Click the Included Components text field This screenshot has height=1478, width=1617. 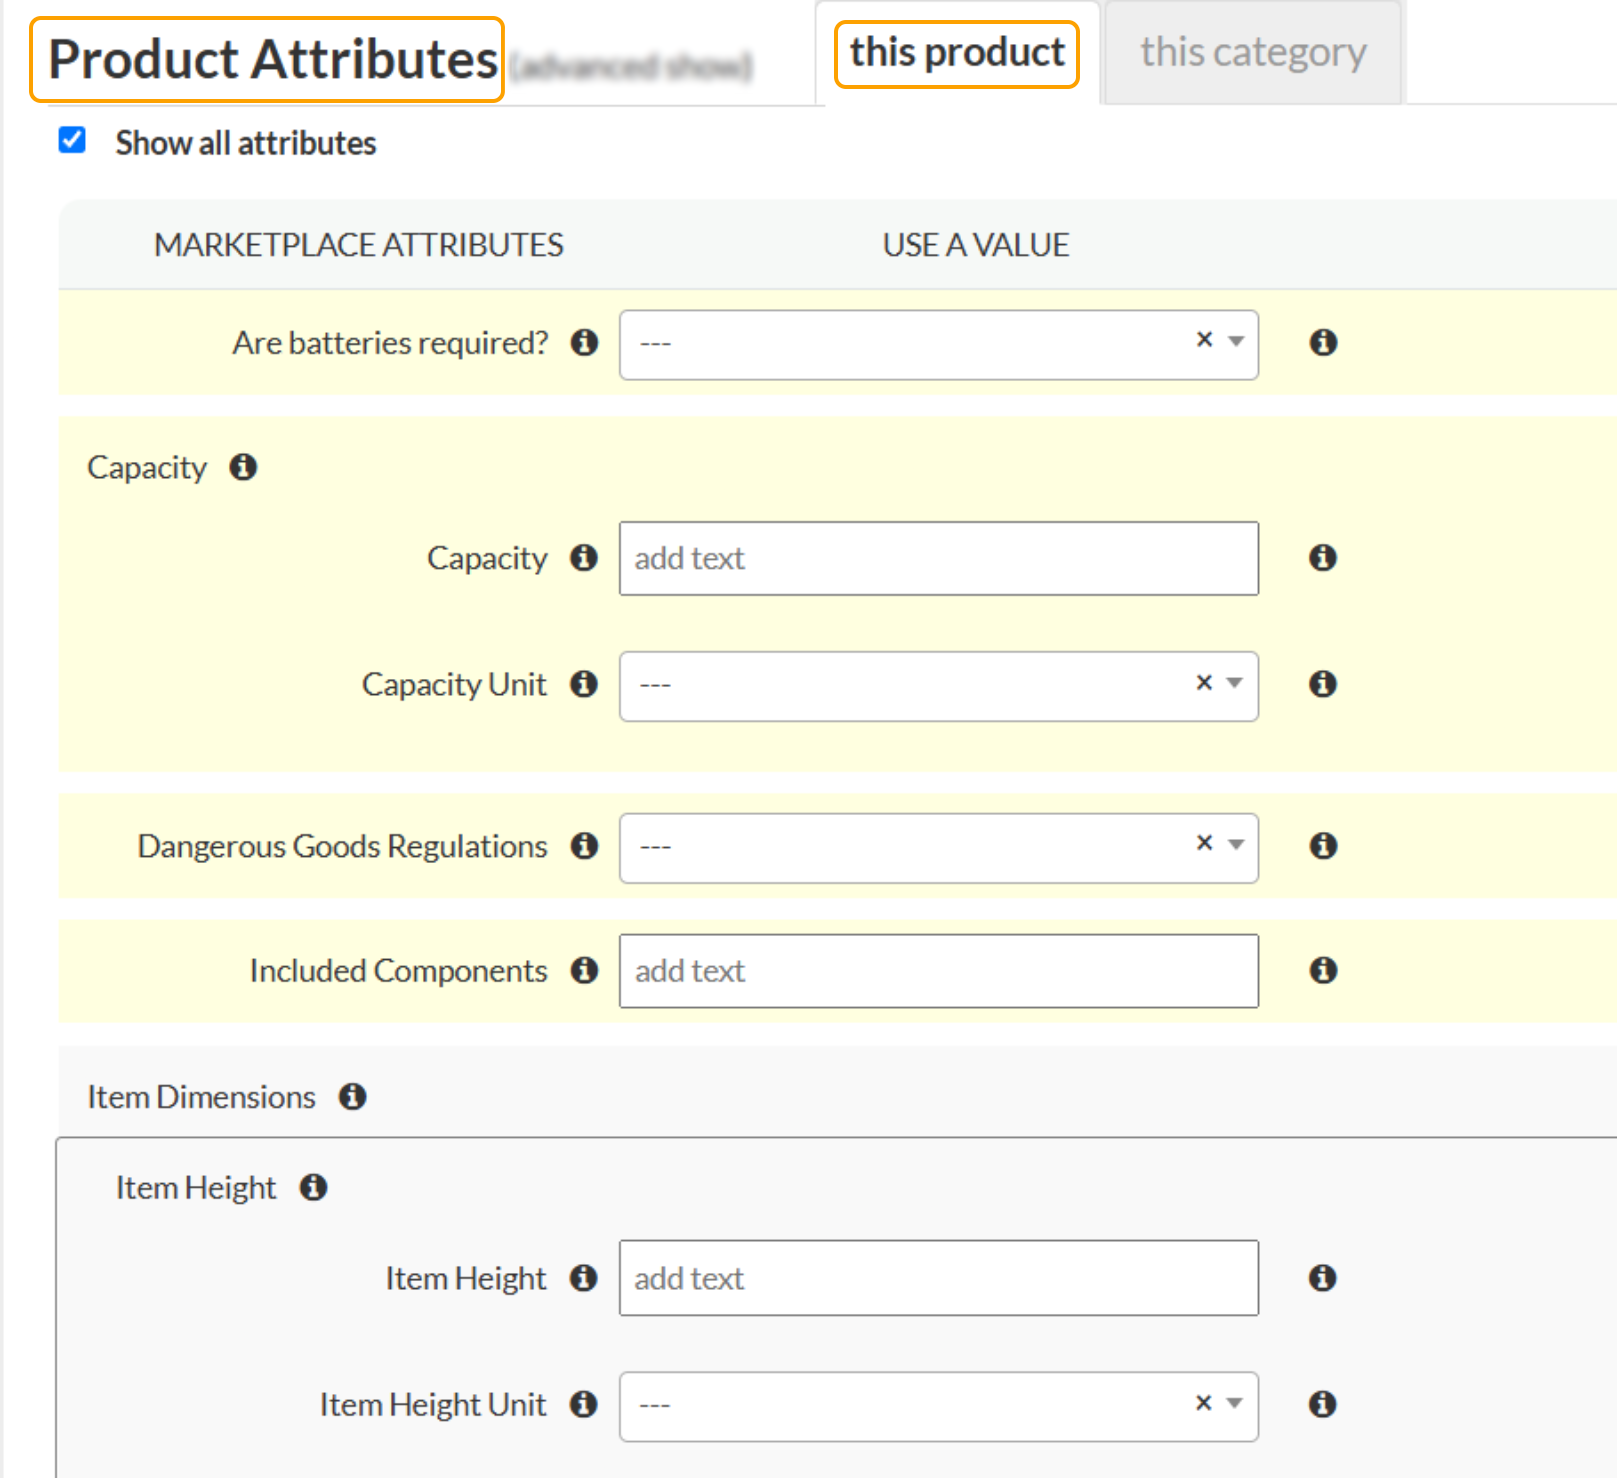938,971
